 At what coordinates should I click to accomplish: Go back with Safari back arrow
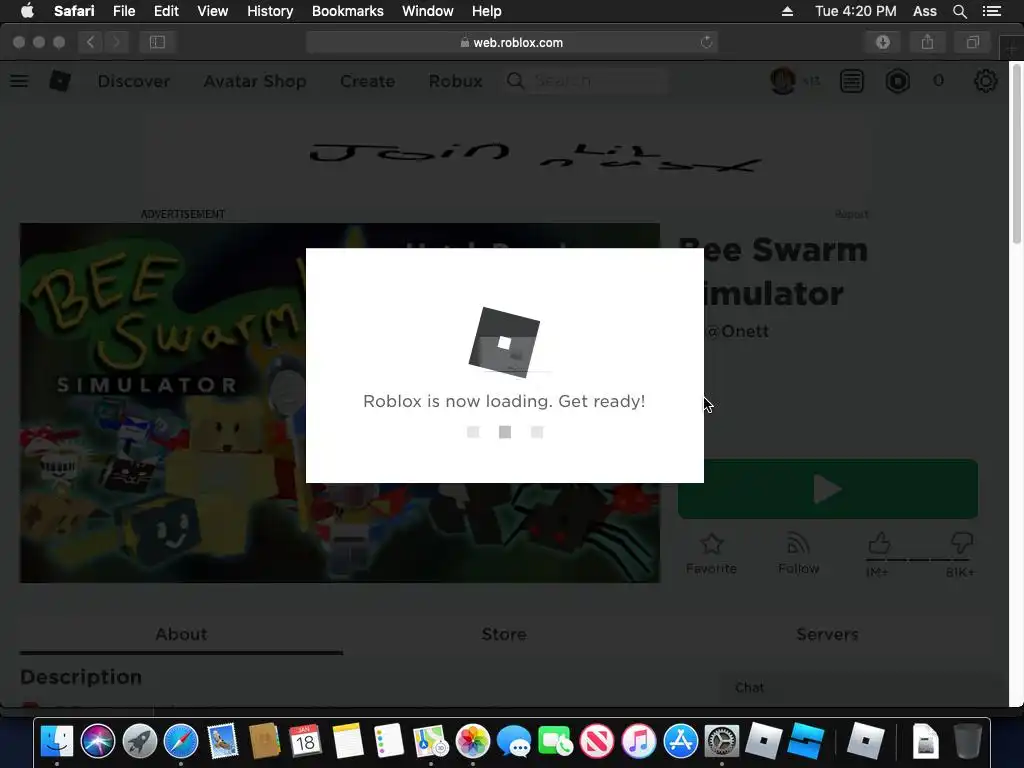click(x=91, y=42)
